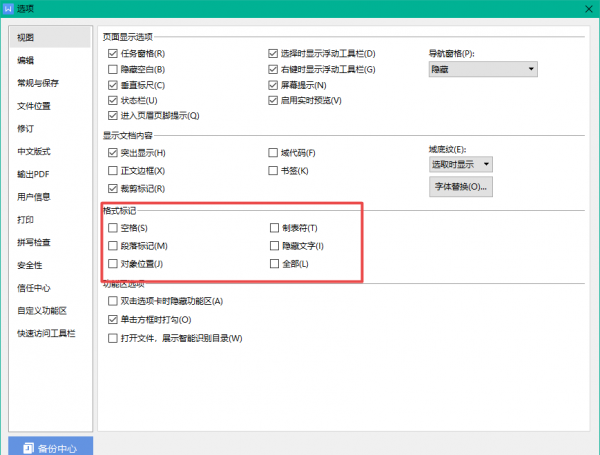Toggle 右键时显示浮动工具栏(G) checkbox
The image size is (600, 455).
(273, 69)
